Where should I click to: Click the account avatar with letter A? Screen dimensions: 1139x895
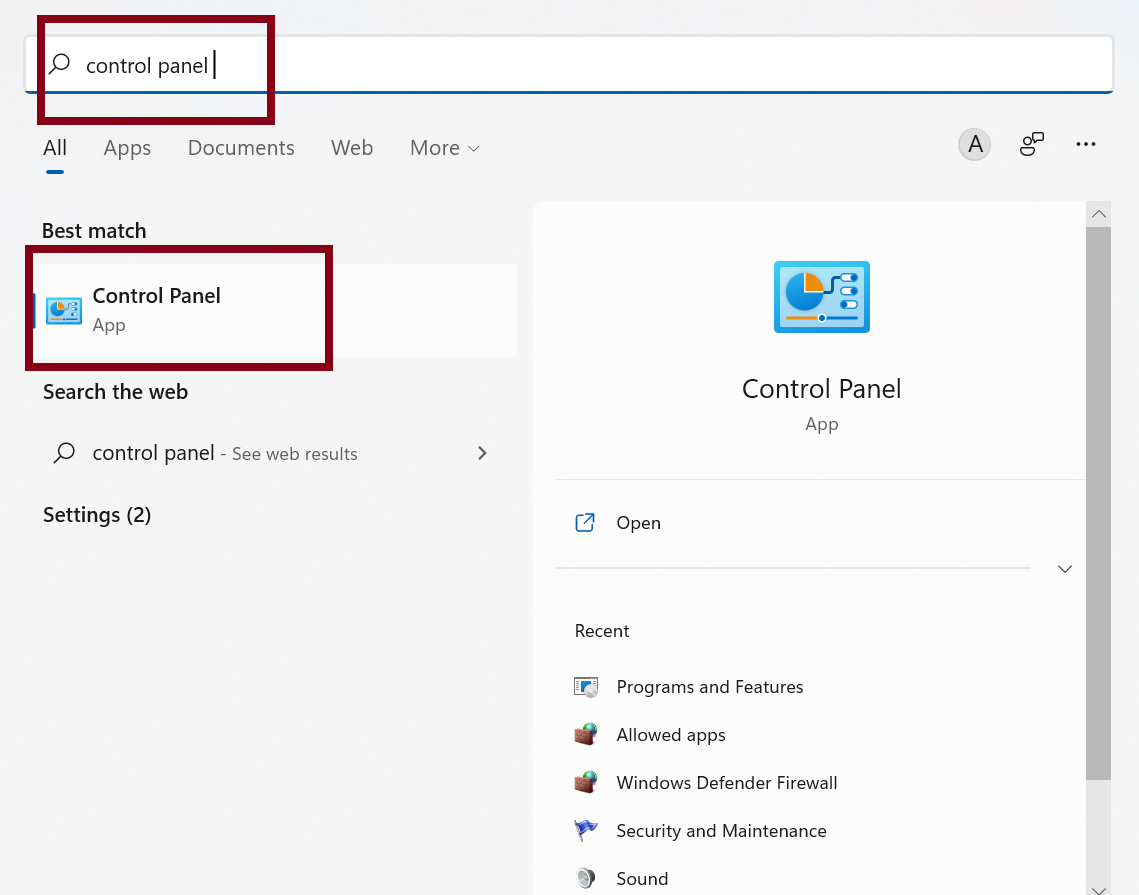click(974, 144)
